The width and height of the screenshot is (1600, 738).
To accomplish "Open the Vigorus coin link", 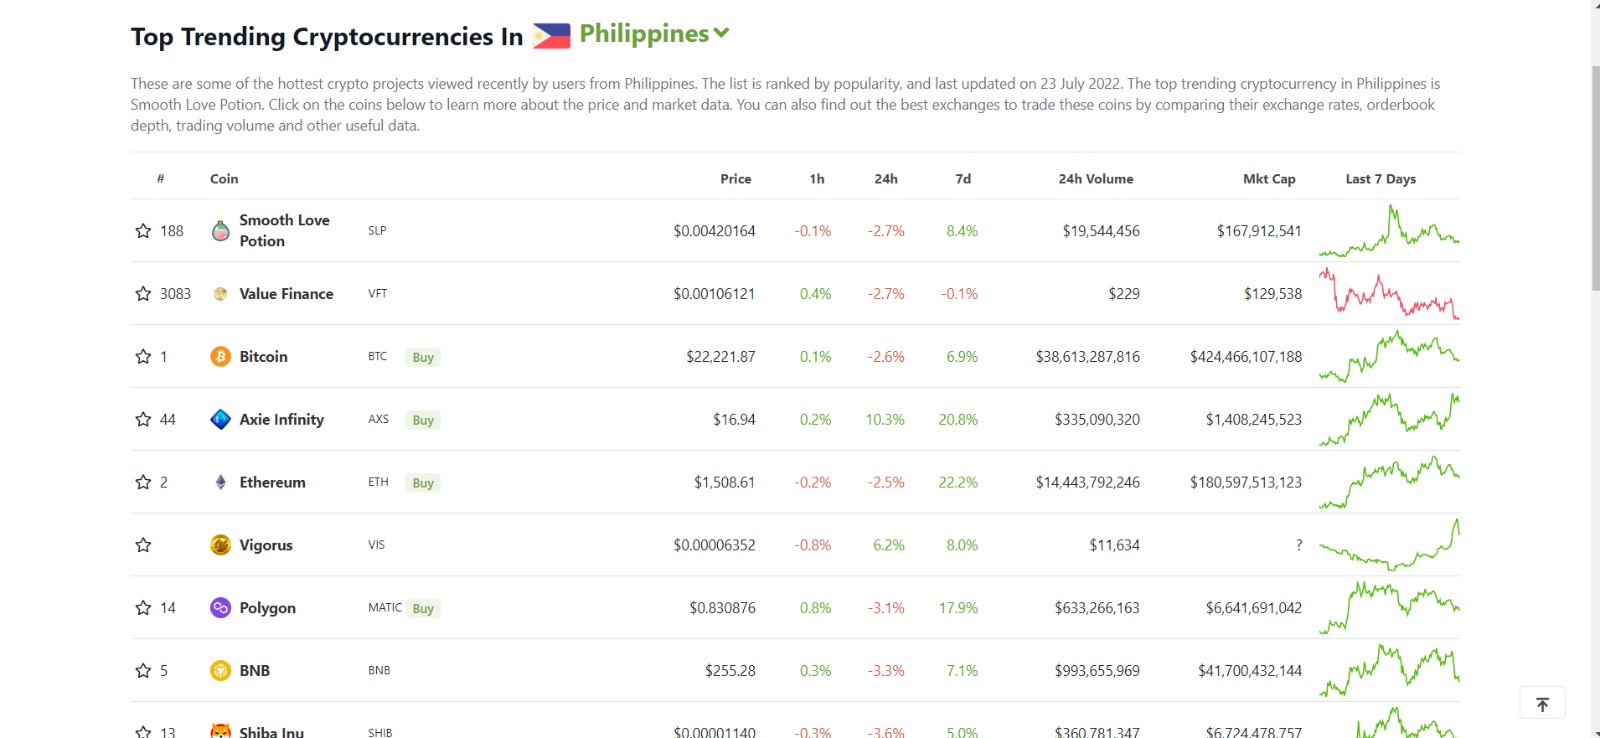I will click(266, 545).
